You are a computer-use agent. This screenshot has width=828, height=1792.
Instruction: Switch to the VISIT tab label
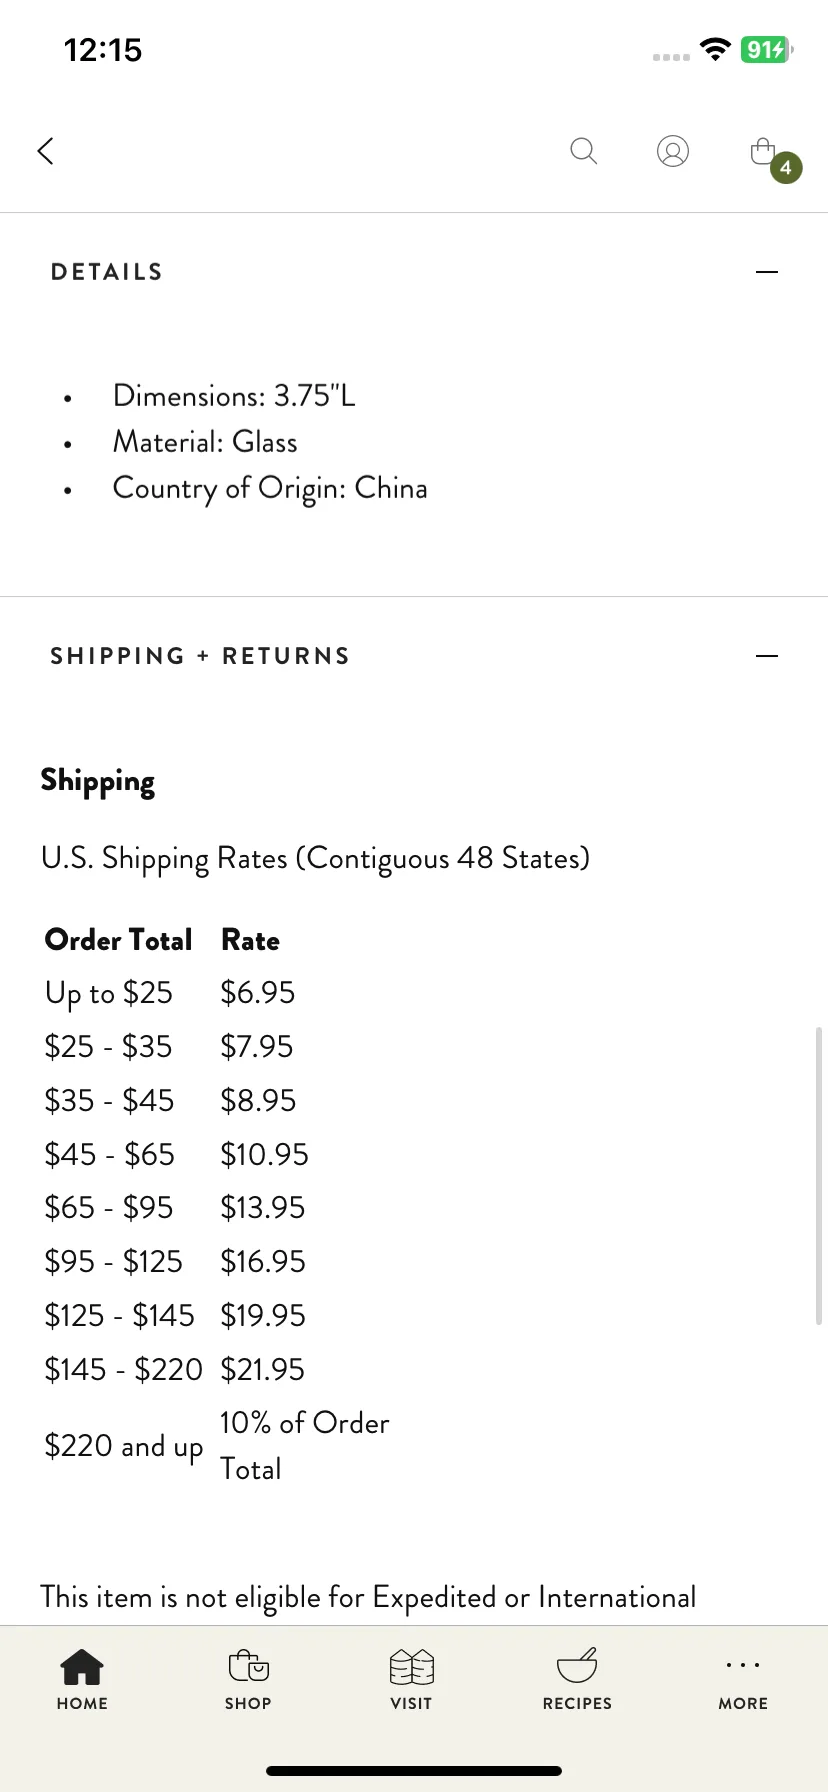pyautogui.click(x=411, y=1703)
